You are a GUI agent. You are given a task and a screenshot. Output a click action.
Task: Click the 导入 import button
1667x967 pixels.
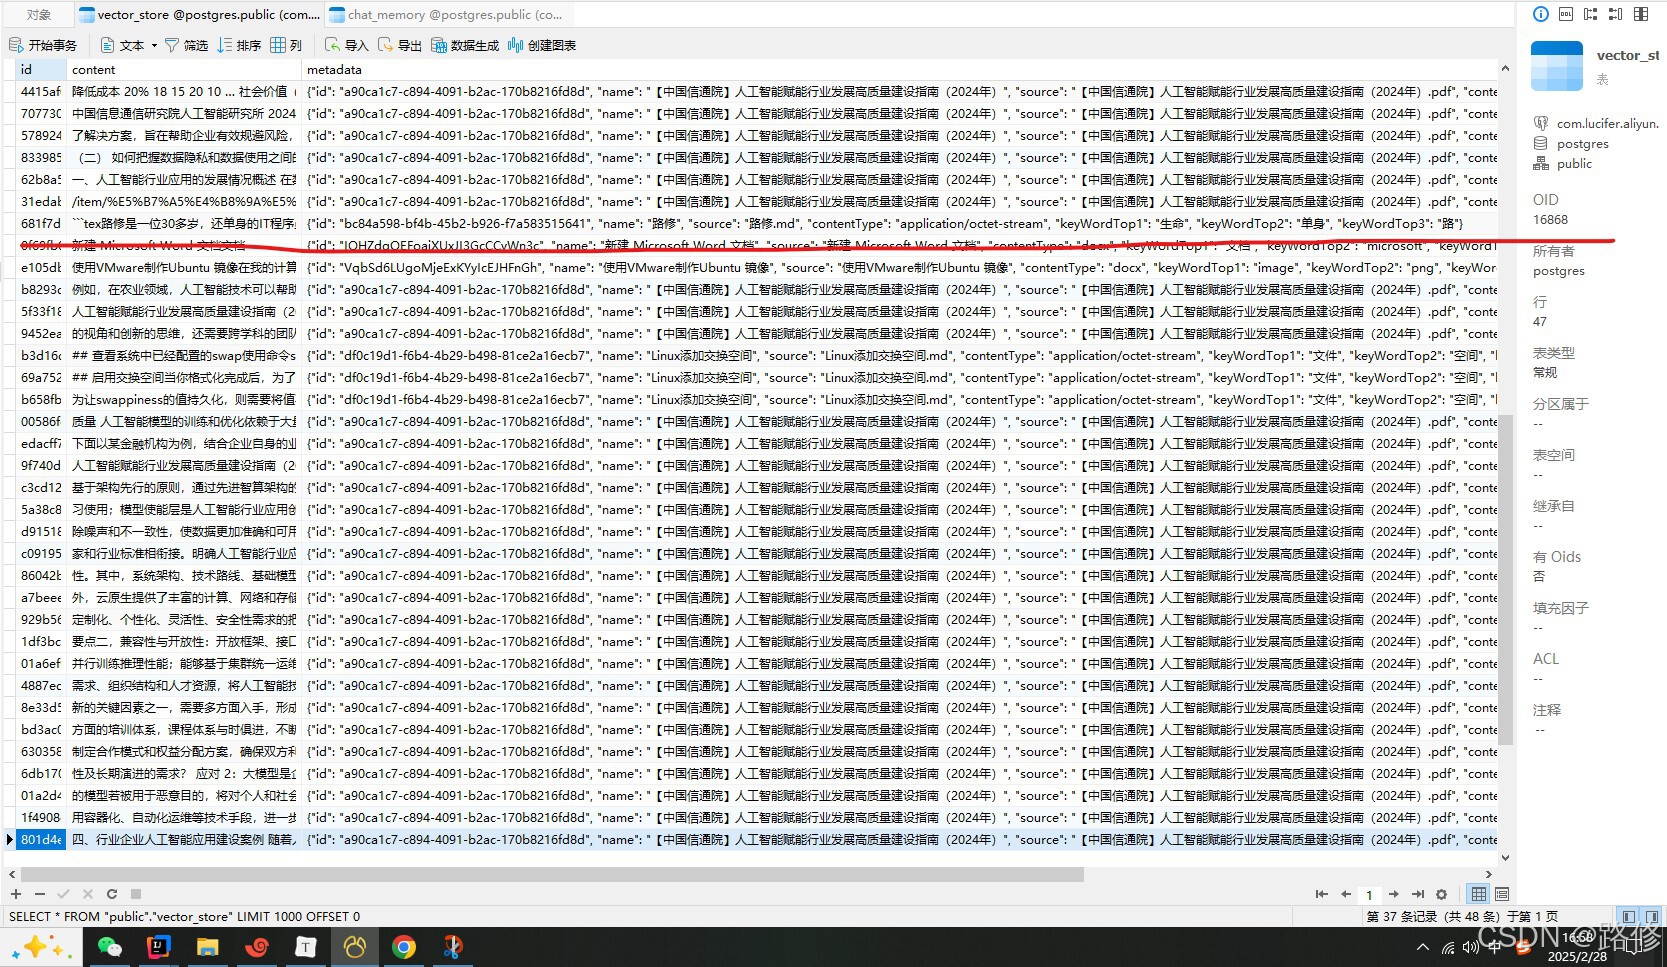[x=347, y=45]
